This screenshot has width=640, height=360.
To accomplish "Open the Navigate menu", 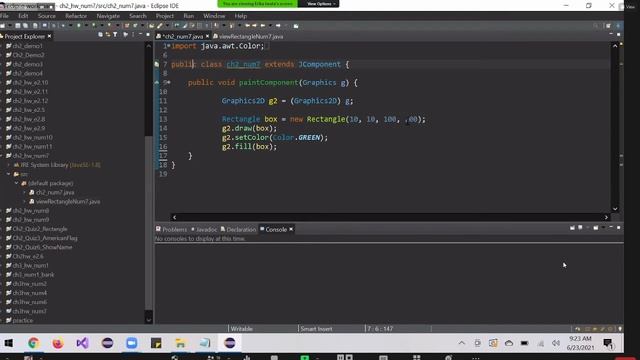I will tap(108, 16).
